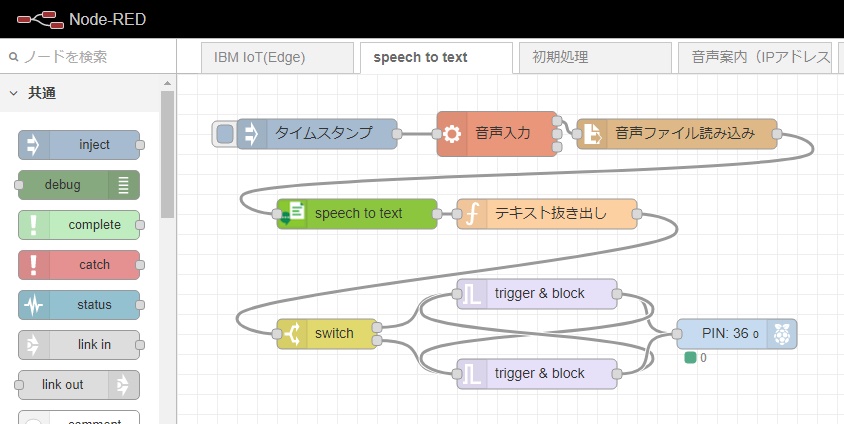The image size is (844, 424).
Task: Select the 音声ファイル読み込み node label
Action: coord(685,133)
